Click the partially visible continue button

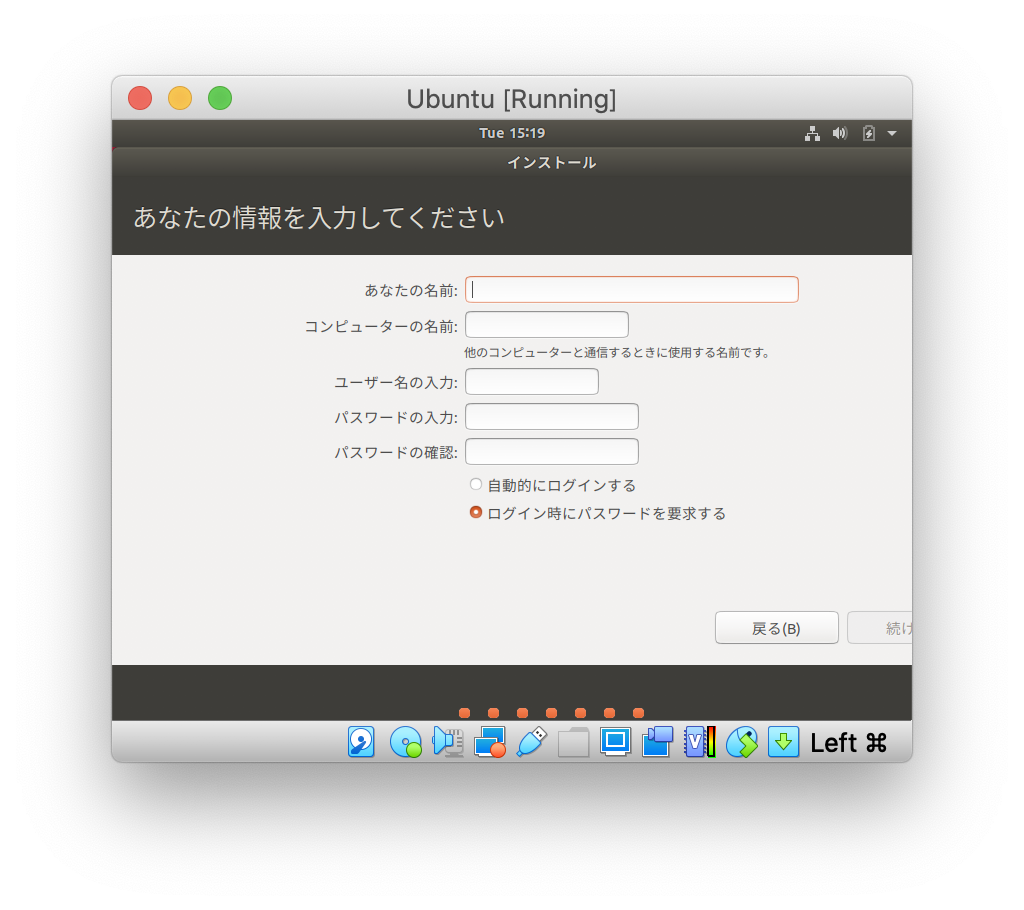(880, 628)
